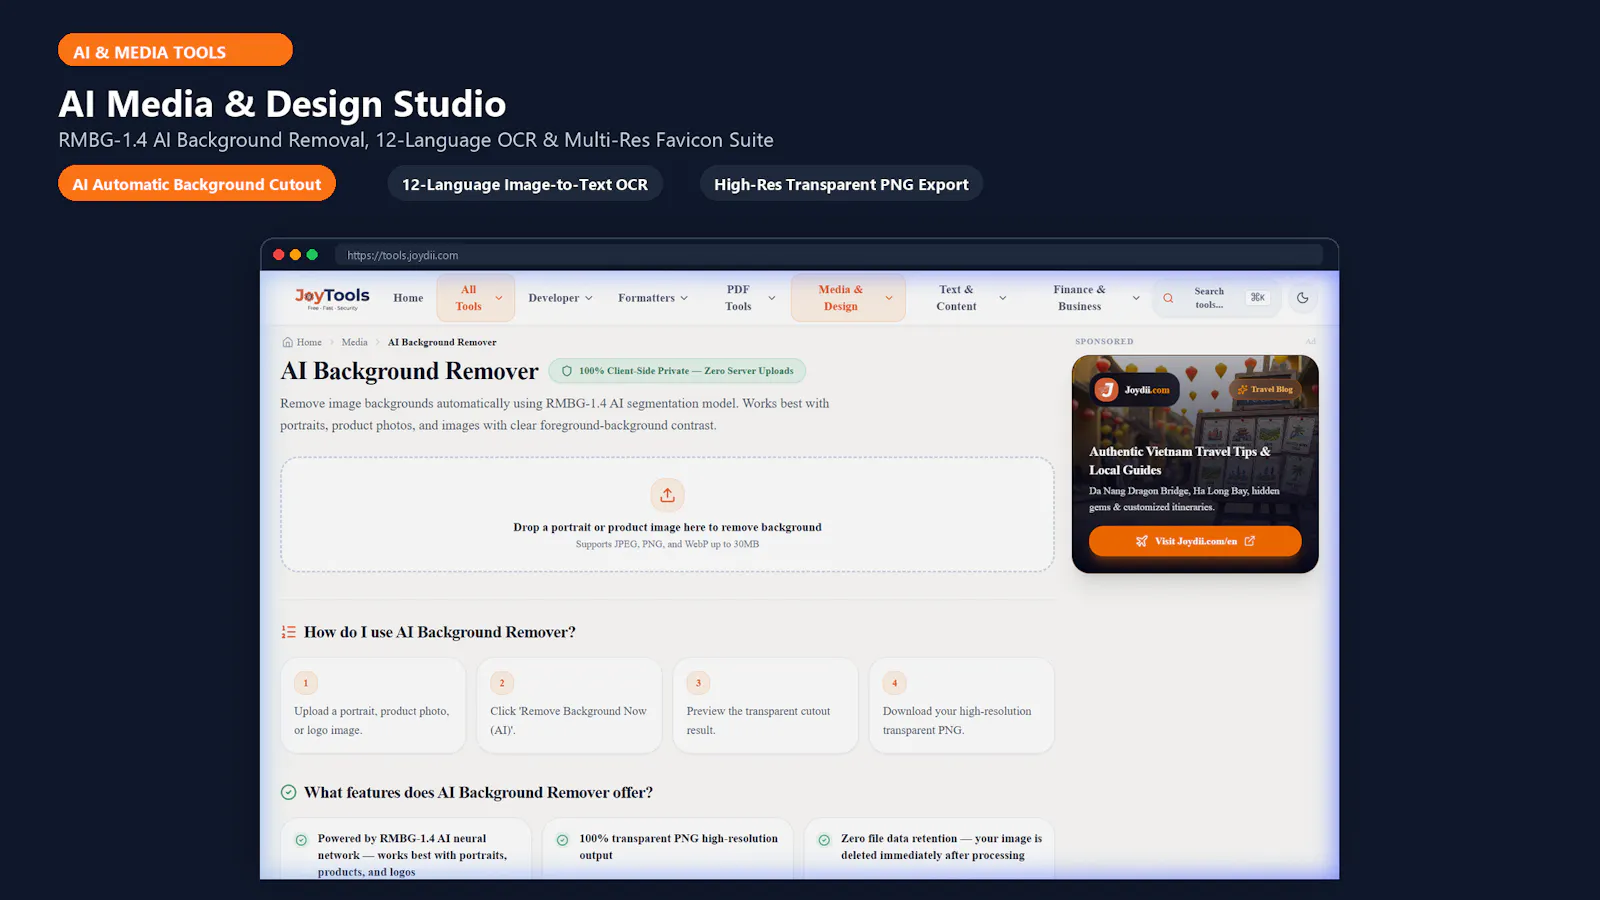Click step 3 number badge
The width and height of the screenshot is (1600, 900).
click(698, 683)
